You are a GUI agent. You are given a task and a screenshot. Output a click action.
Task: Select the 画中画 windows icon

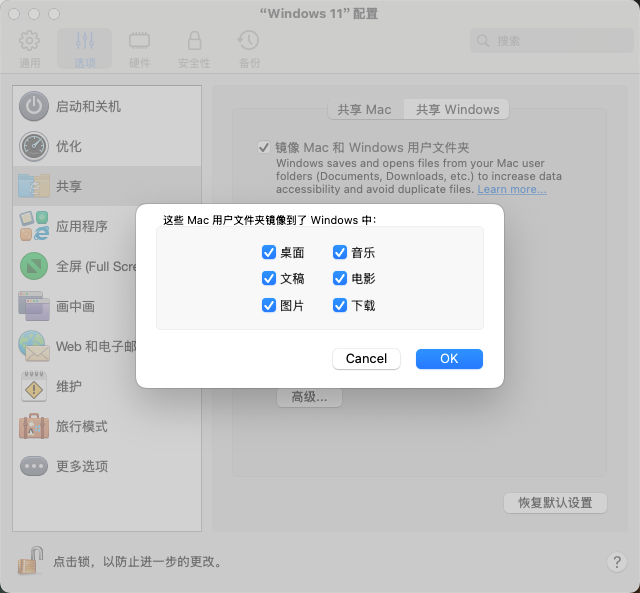(x=34, y=306)
